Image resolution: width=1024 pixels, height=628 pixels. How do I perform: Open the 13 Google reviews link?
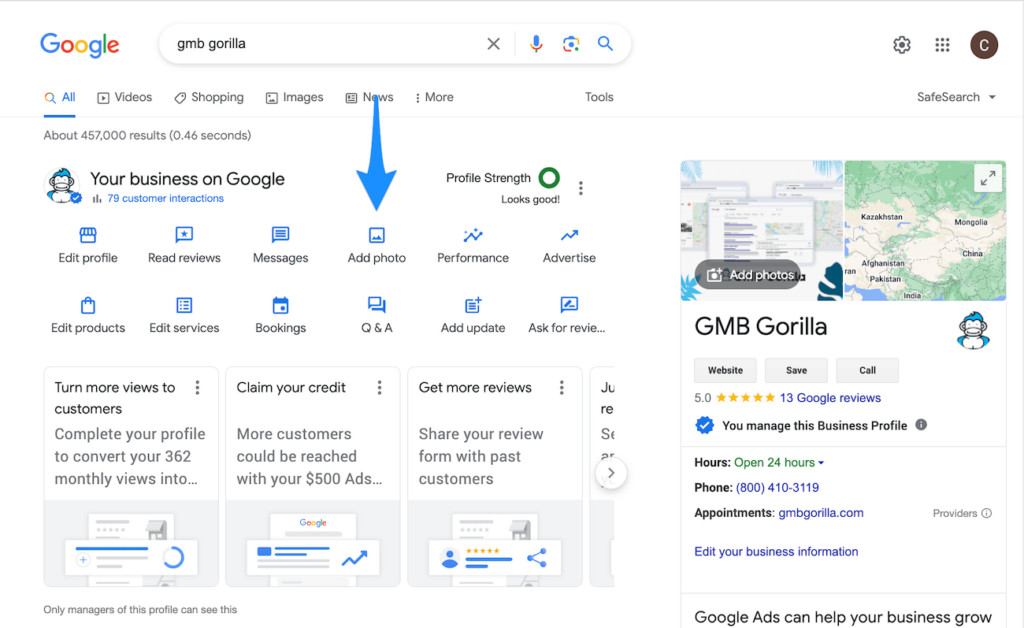tap(830, 398)
